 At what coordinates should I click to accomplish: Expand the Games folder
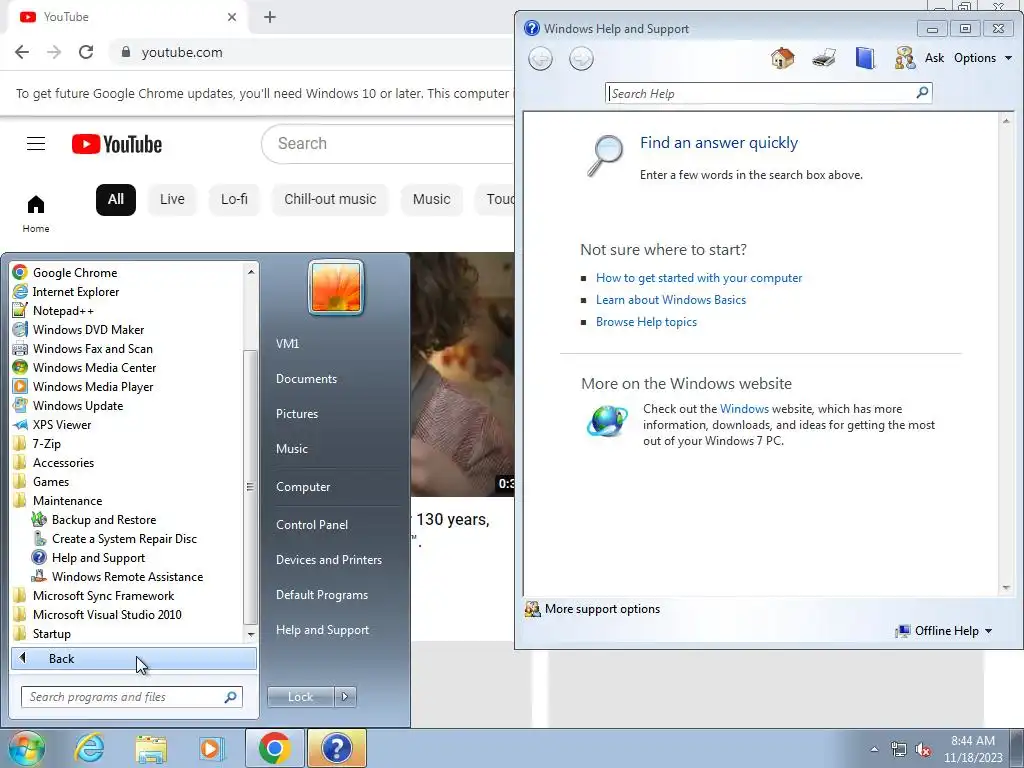click(50, 481)
